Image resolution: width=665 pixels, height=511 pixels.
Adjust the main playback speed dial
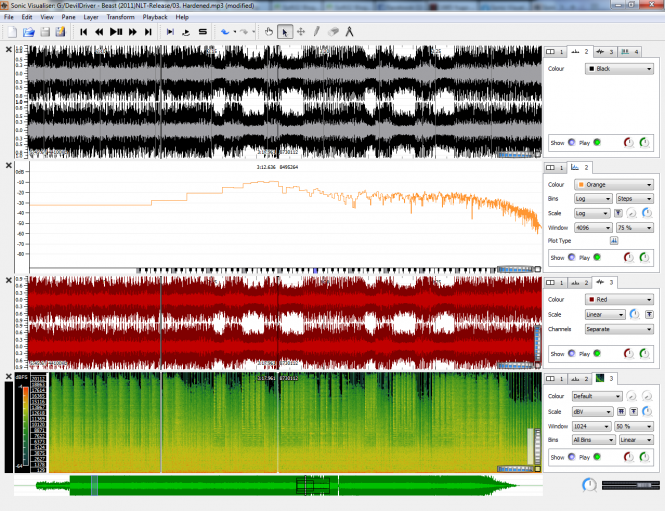(x=589, y=485)
